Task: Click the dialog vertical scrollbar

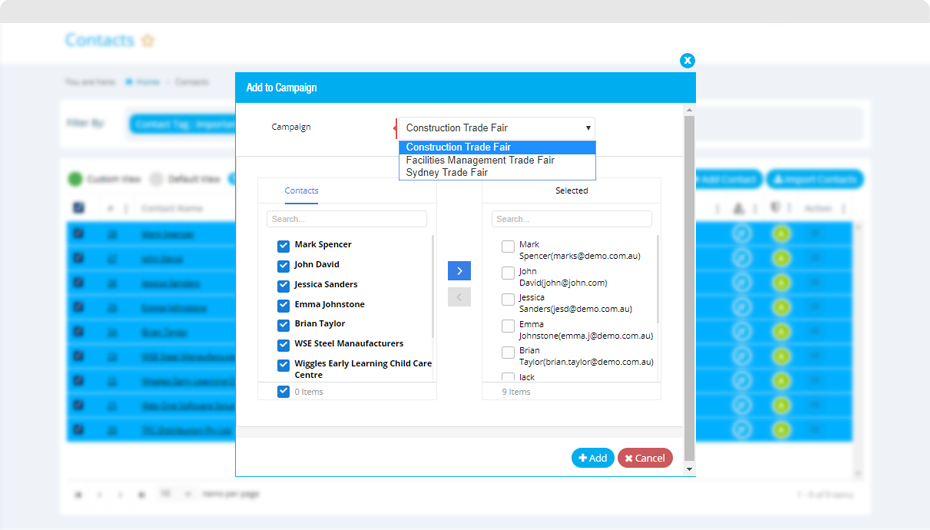Action: pos(689,288)
